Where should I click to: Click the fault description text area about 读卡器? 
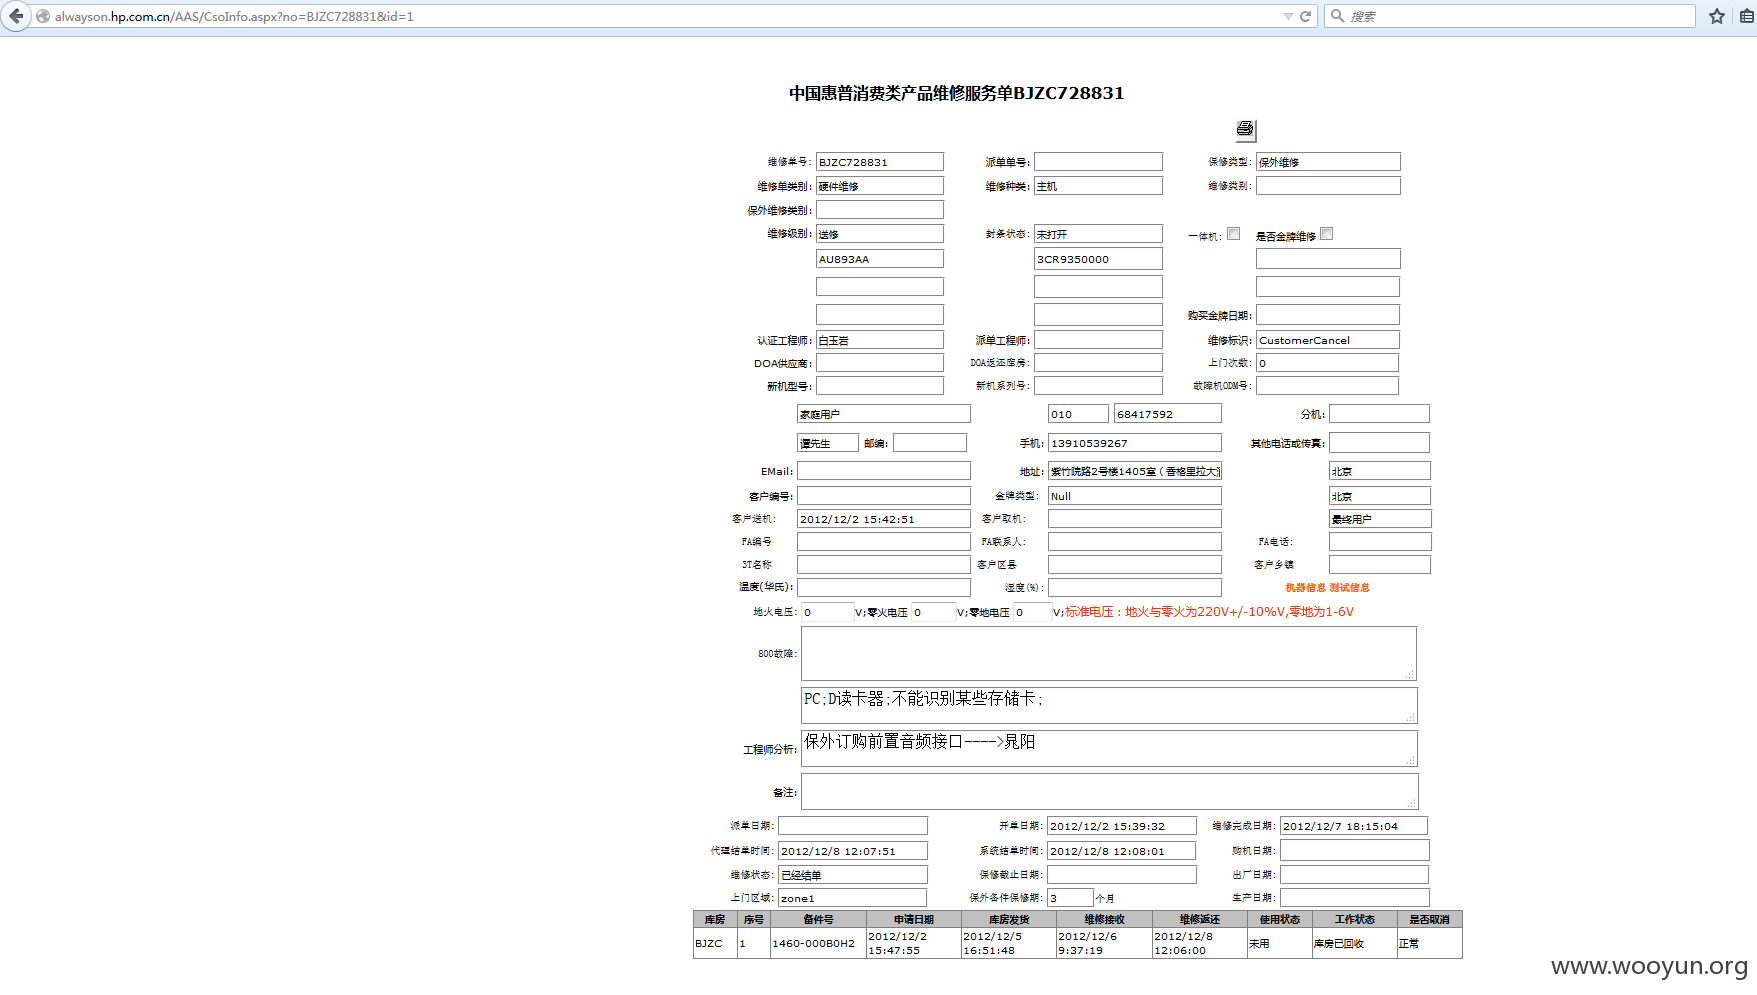[x=1109, y=705]
